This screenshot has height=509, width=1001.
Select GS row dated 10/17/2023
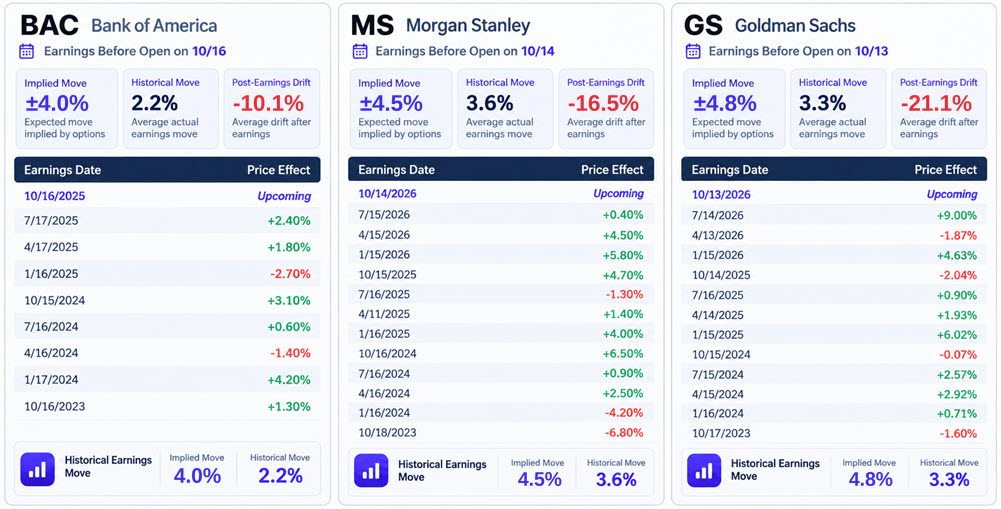(834, 433)
